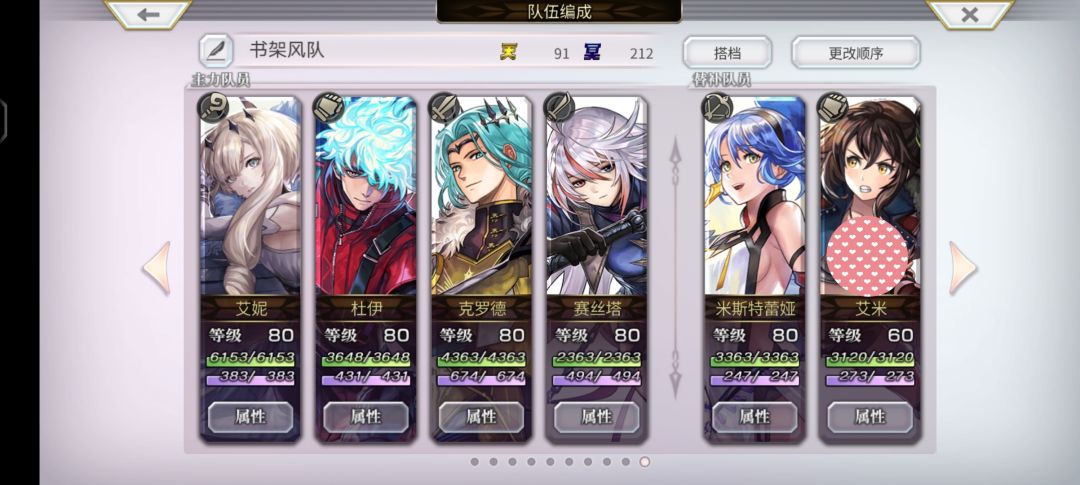Click the 更改顺序 change order button
The image size is (1080, 485).
coord(855,52)
